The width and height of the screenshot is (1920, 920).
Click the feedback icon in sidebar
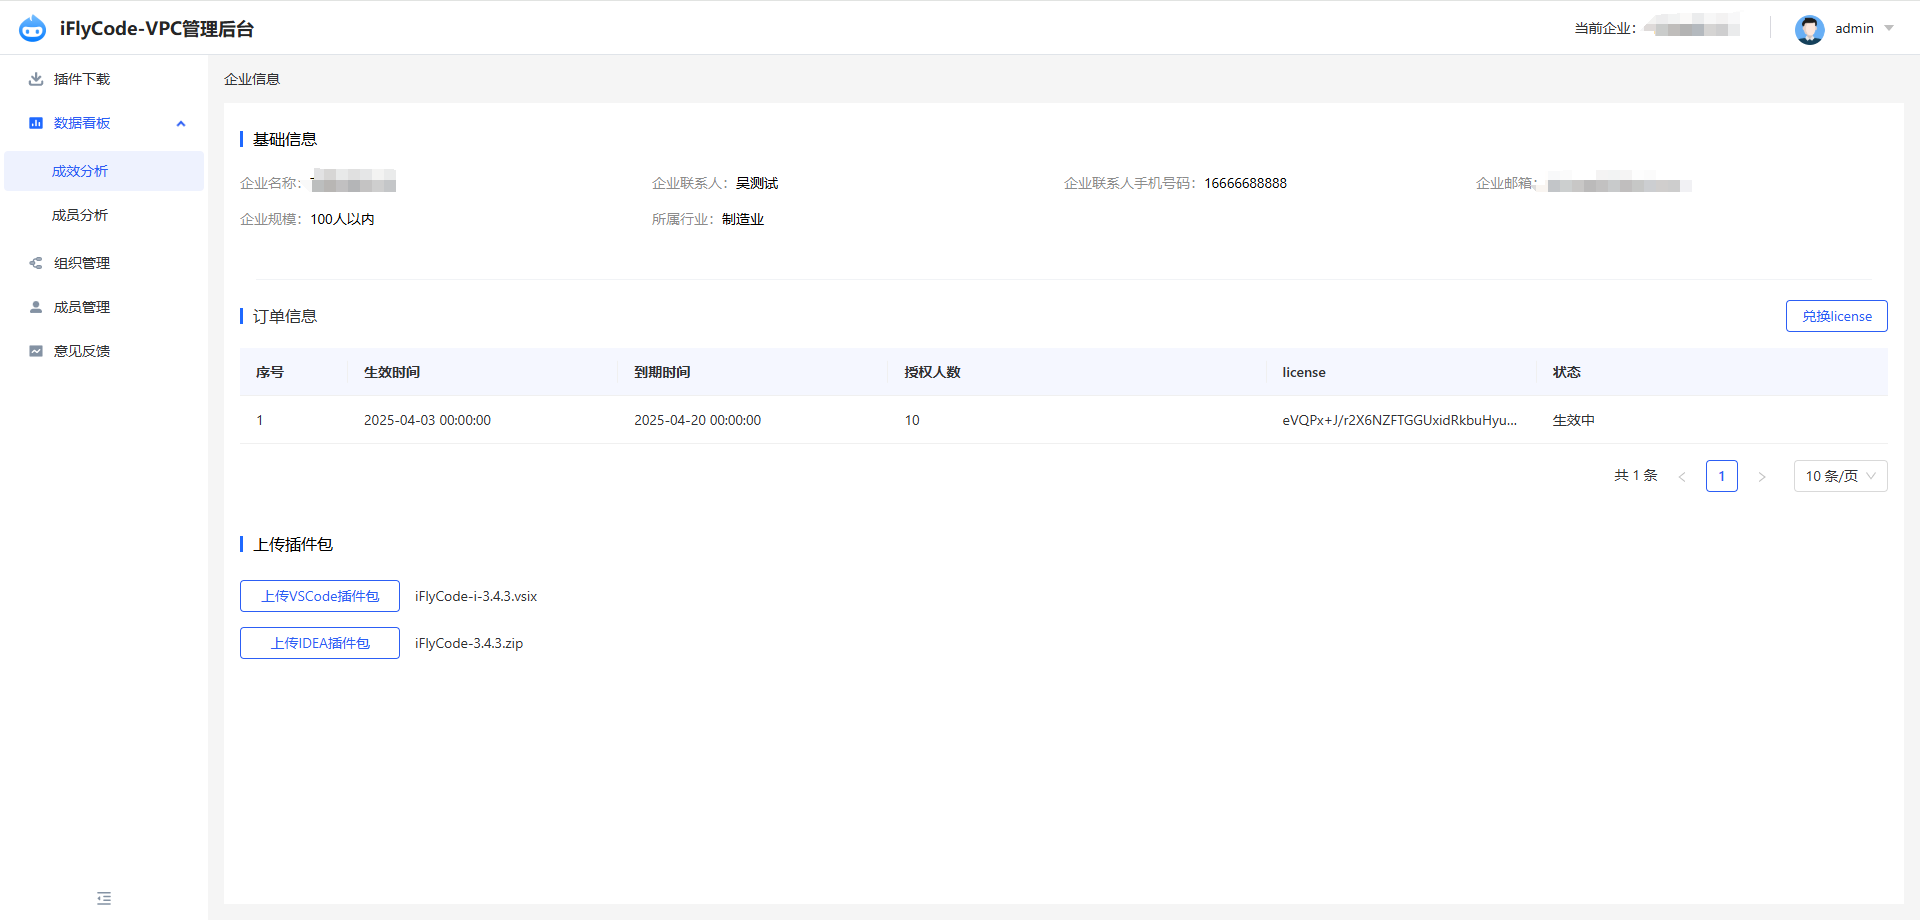tap(36, 351)
